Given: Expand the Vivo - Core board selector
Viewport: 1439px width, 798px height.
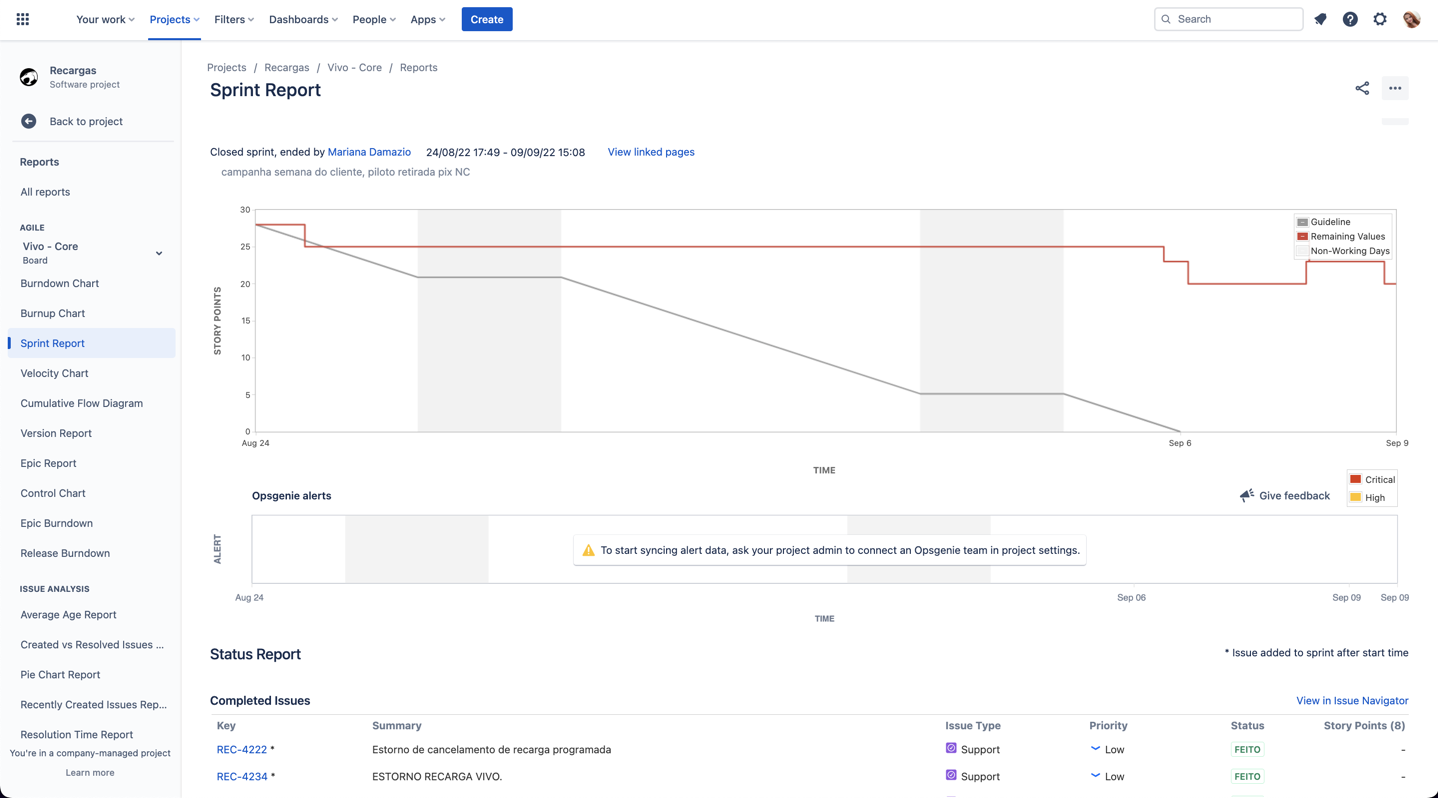Looking at the screenshot, I should pos(158,253).
